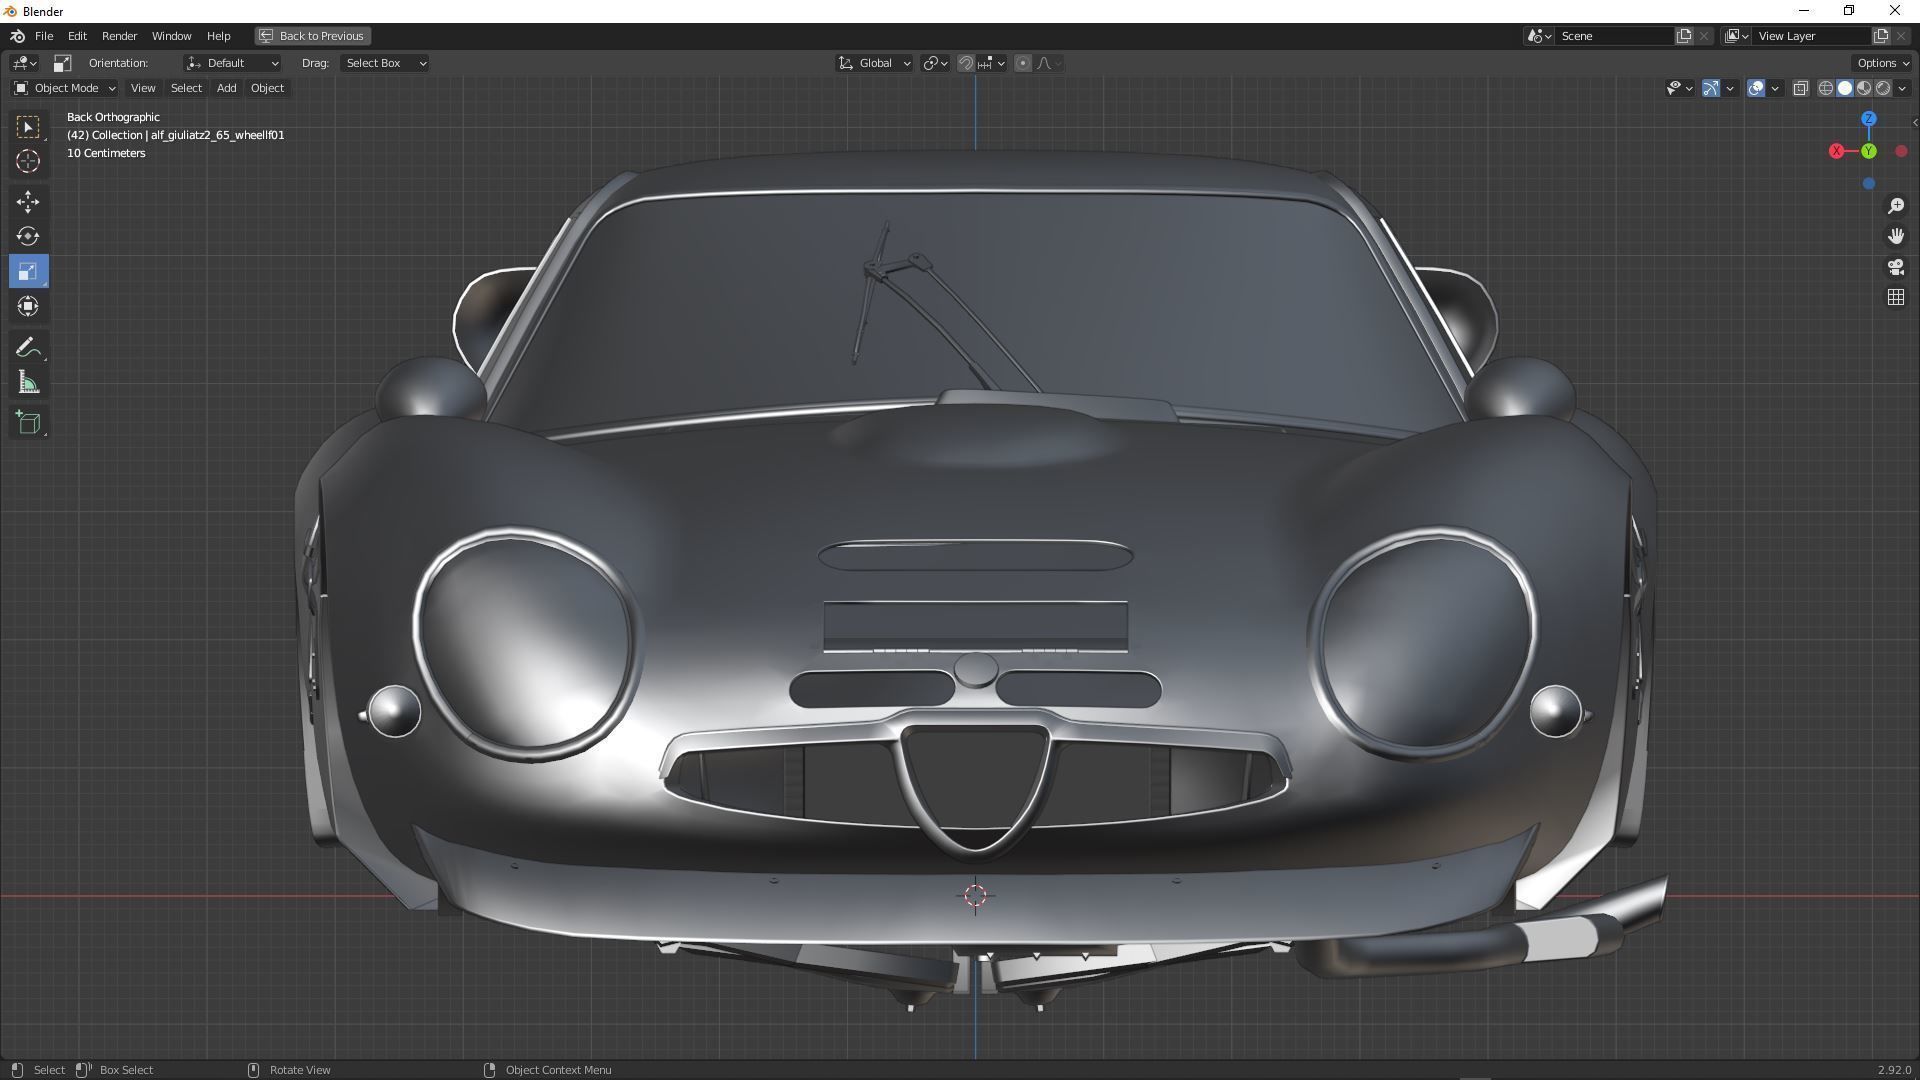Open the snapping options dropdown

point(992,63)
